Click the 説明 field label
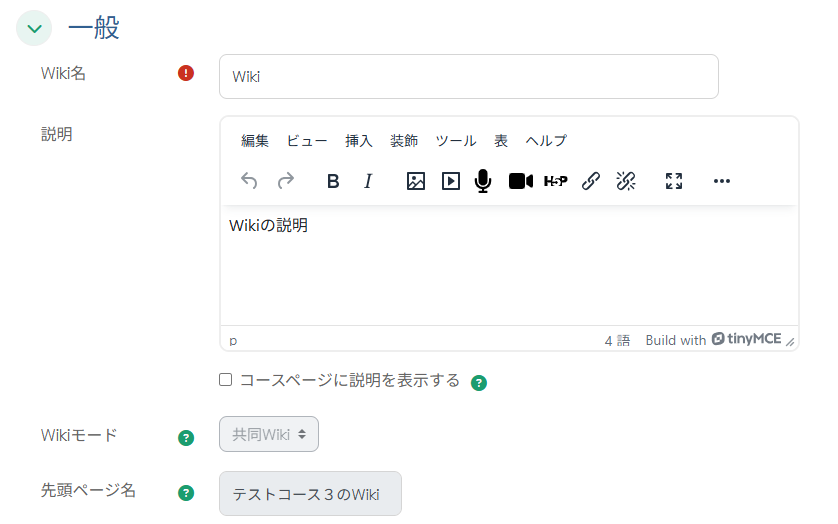 coord(57,134)
